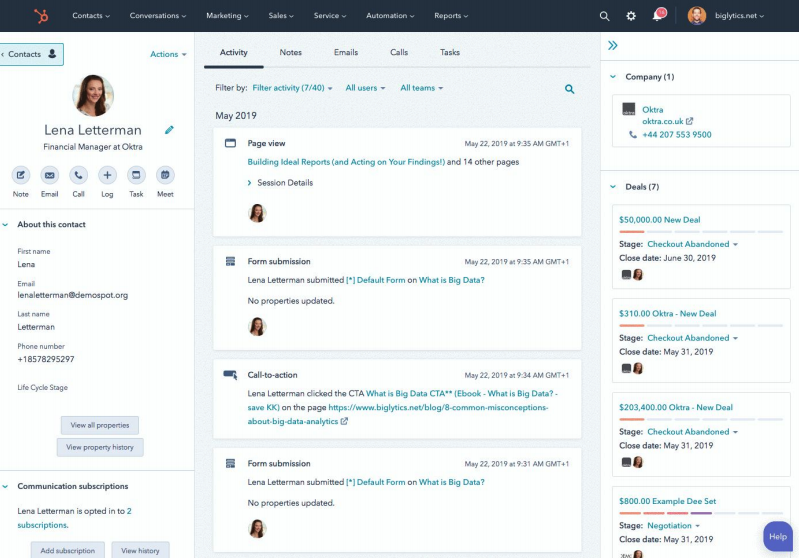This screenshot has height=558, width=799.
Task: Log an activity with the plus icon
Action: tap(107, 175)
